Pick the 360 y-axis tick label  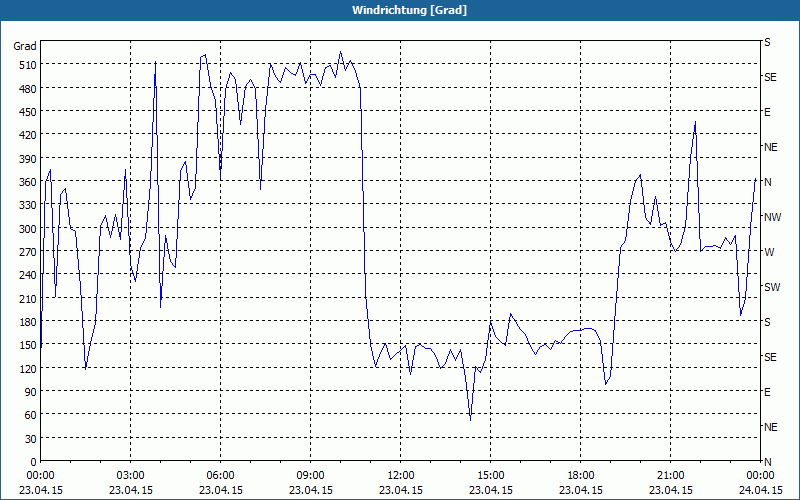28,182
